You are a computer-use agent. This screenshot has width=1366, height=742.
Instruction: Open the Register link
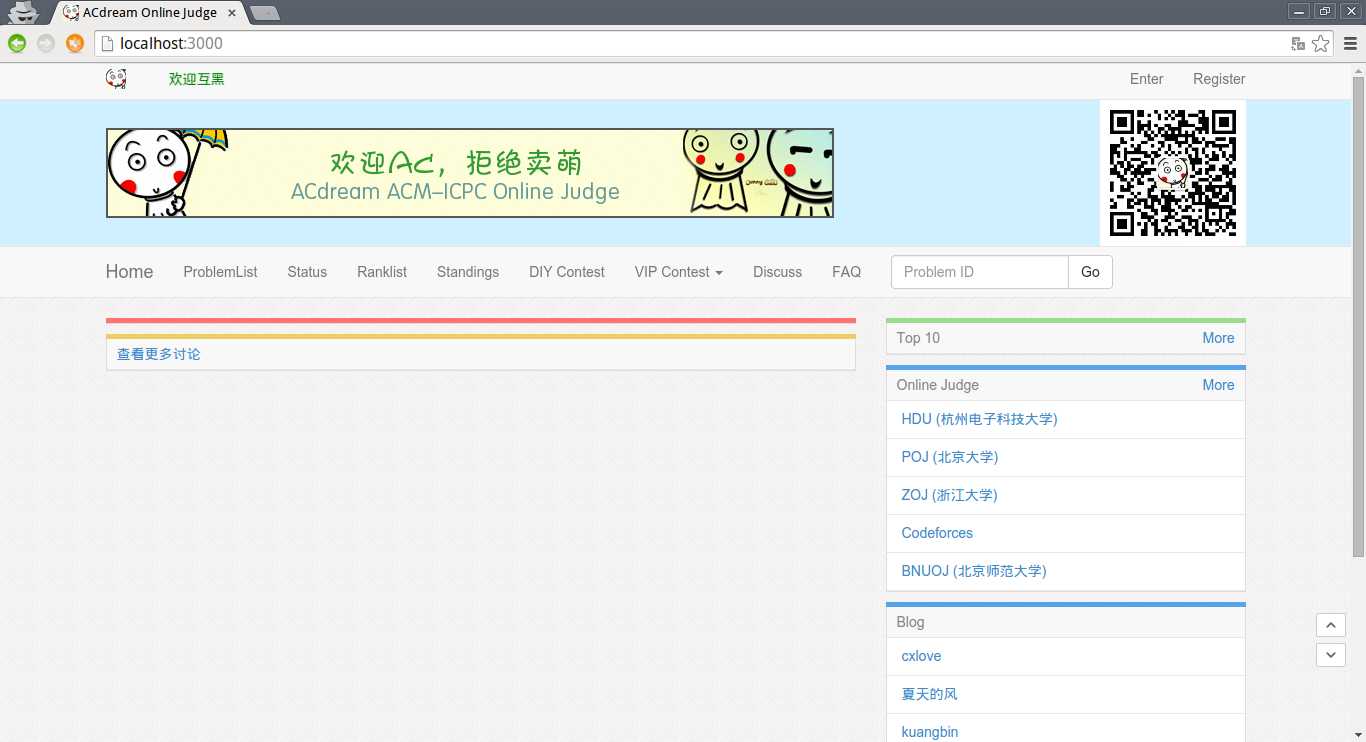[x=1219, y=79]
